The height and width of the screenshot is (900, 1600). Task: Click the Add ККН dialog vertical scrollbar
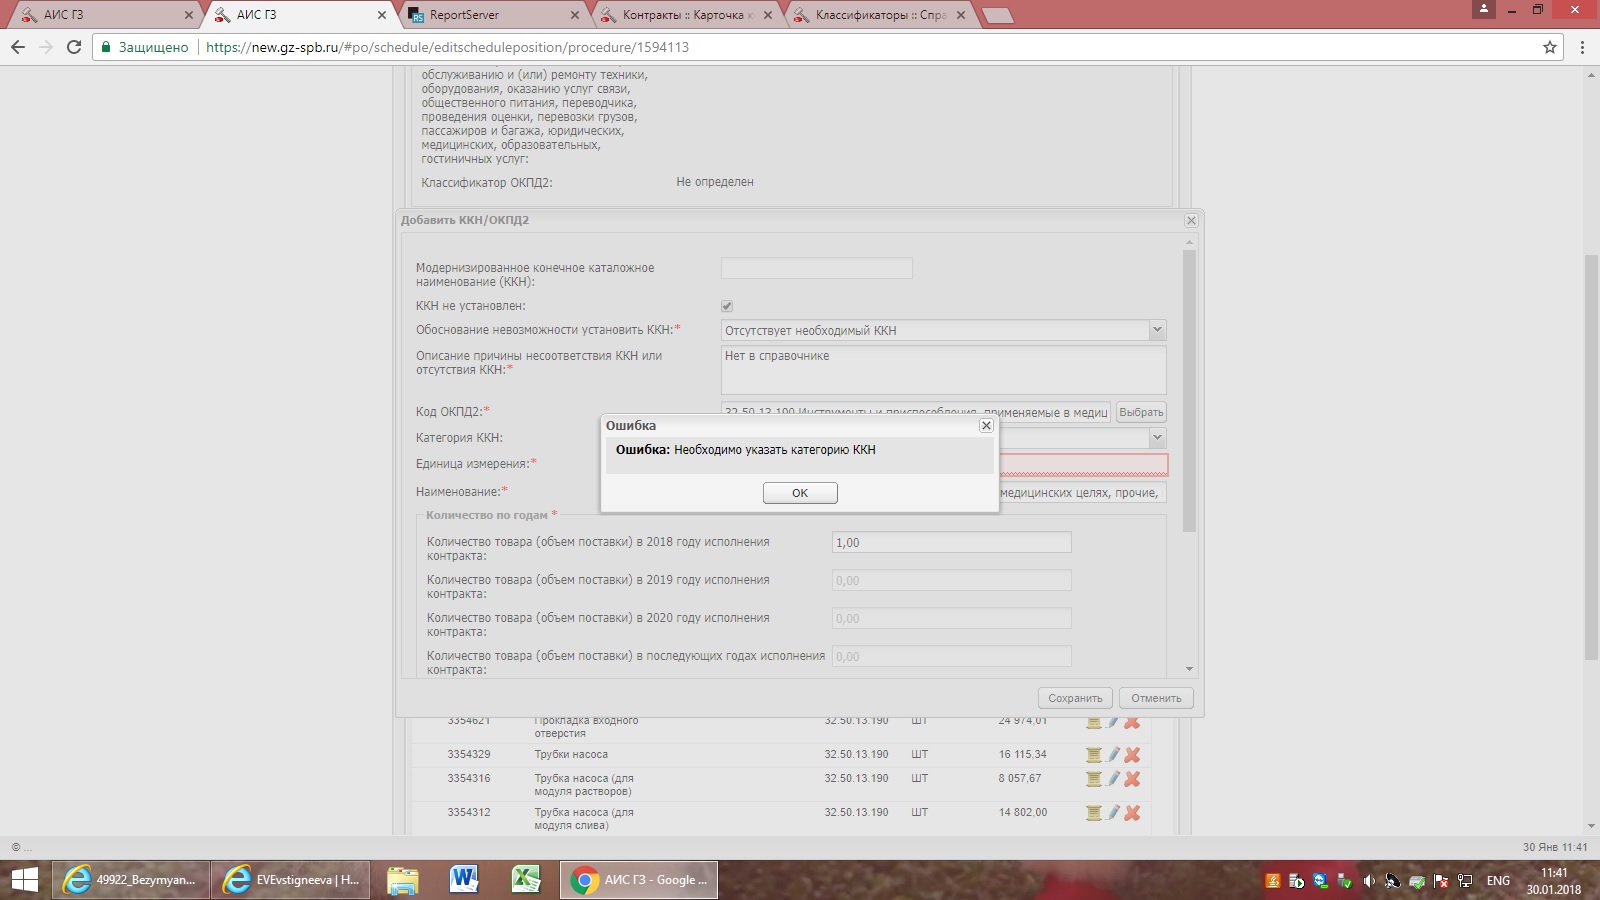pyautogui.click(x=1189, y=390)
